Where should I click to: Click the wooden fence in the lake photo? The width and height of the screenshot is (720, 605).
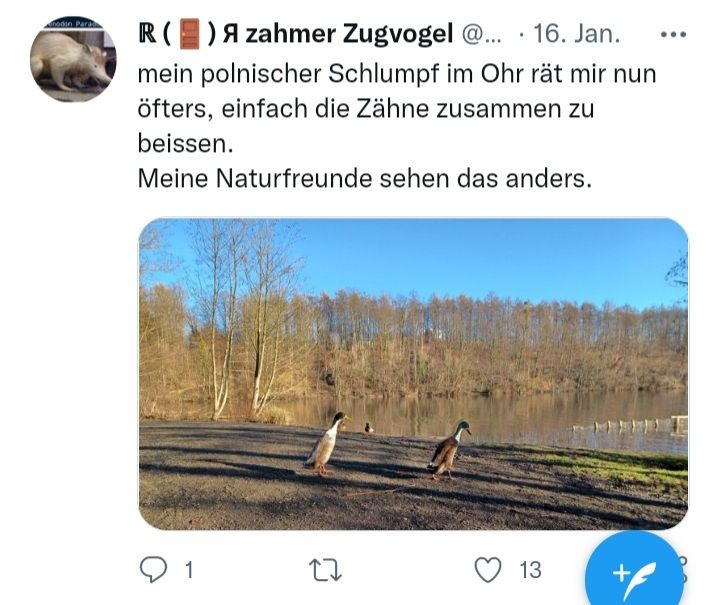(631, 425)
